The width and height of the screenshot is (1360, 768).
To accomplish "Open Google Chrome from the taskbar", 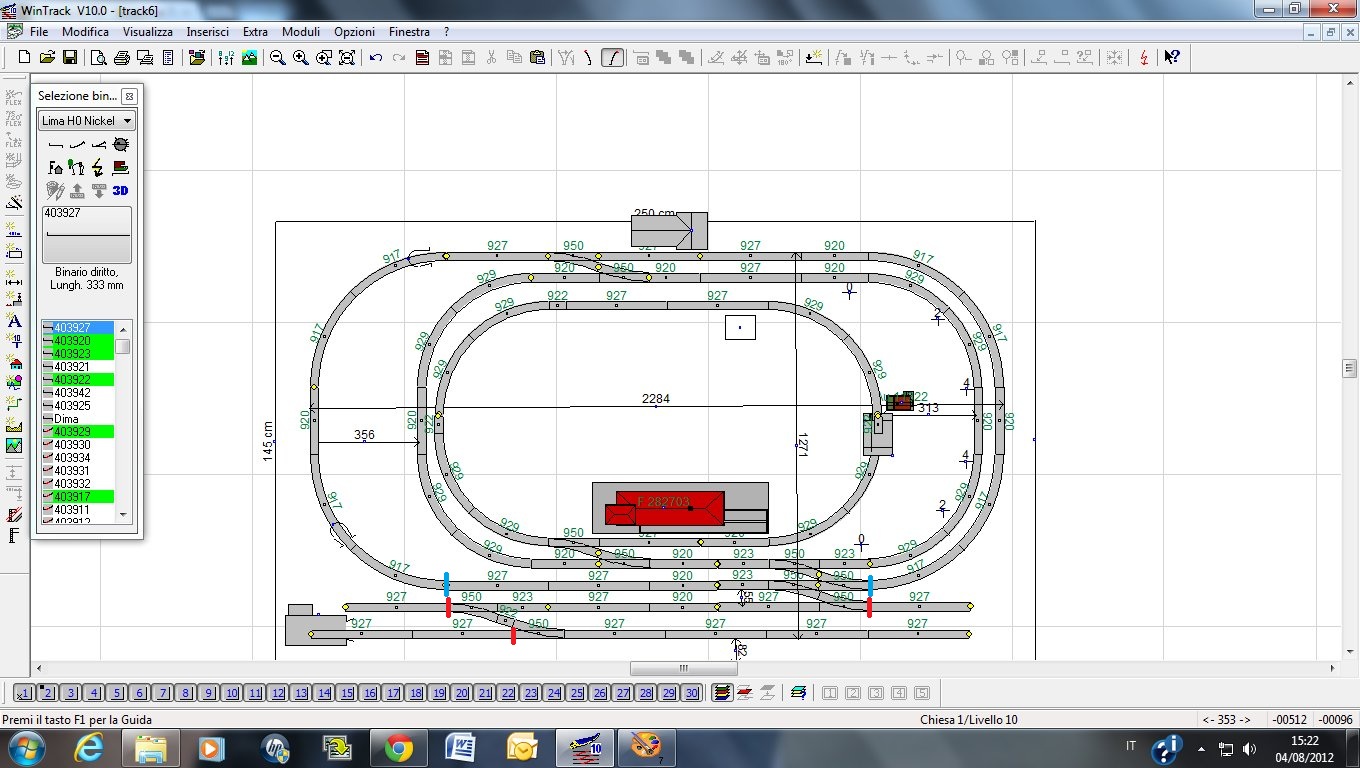I will [399, 748].
